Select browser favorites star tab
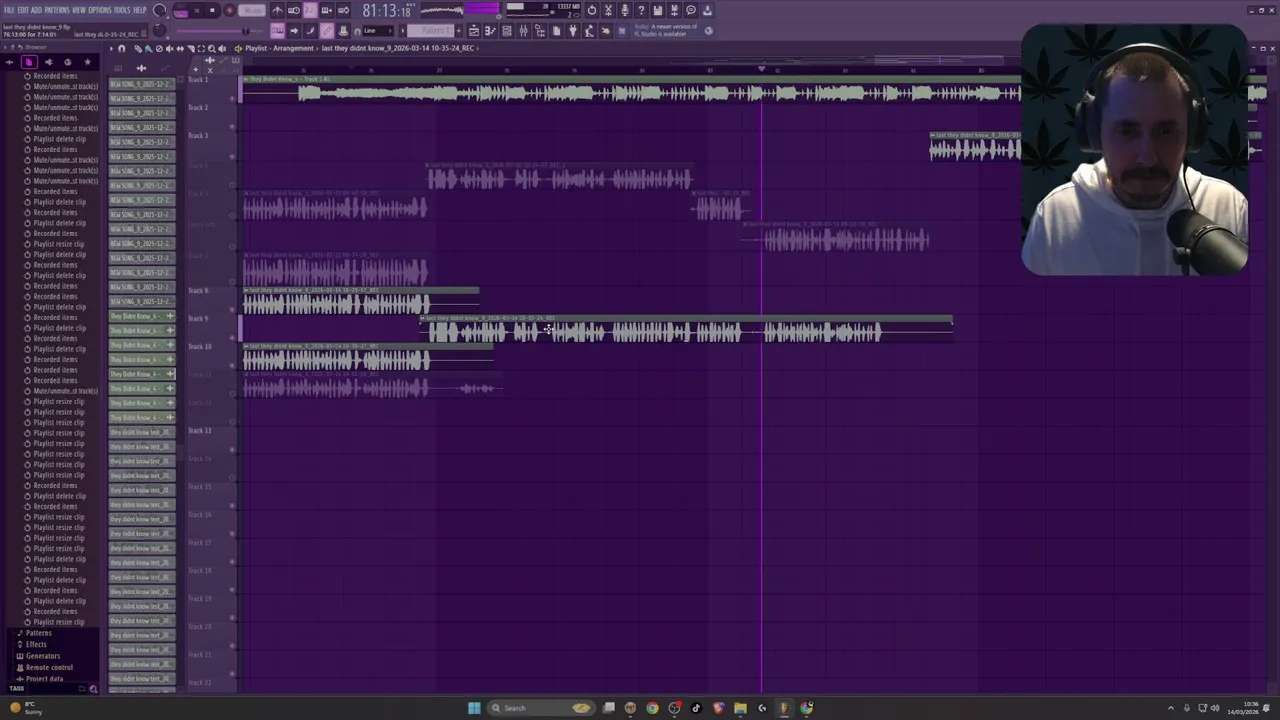Image resolution: width=1280 pixels, height=720 pixels. point(87,62)
